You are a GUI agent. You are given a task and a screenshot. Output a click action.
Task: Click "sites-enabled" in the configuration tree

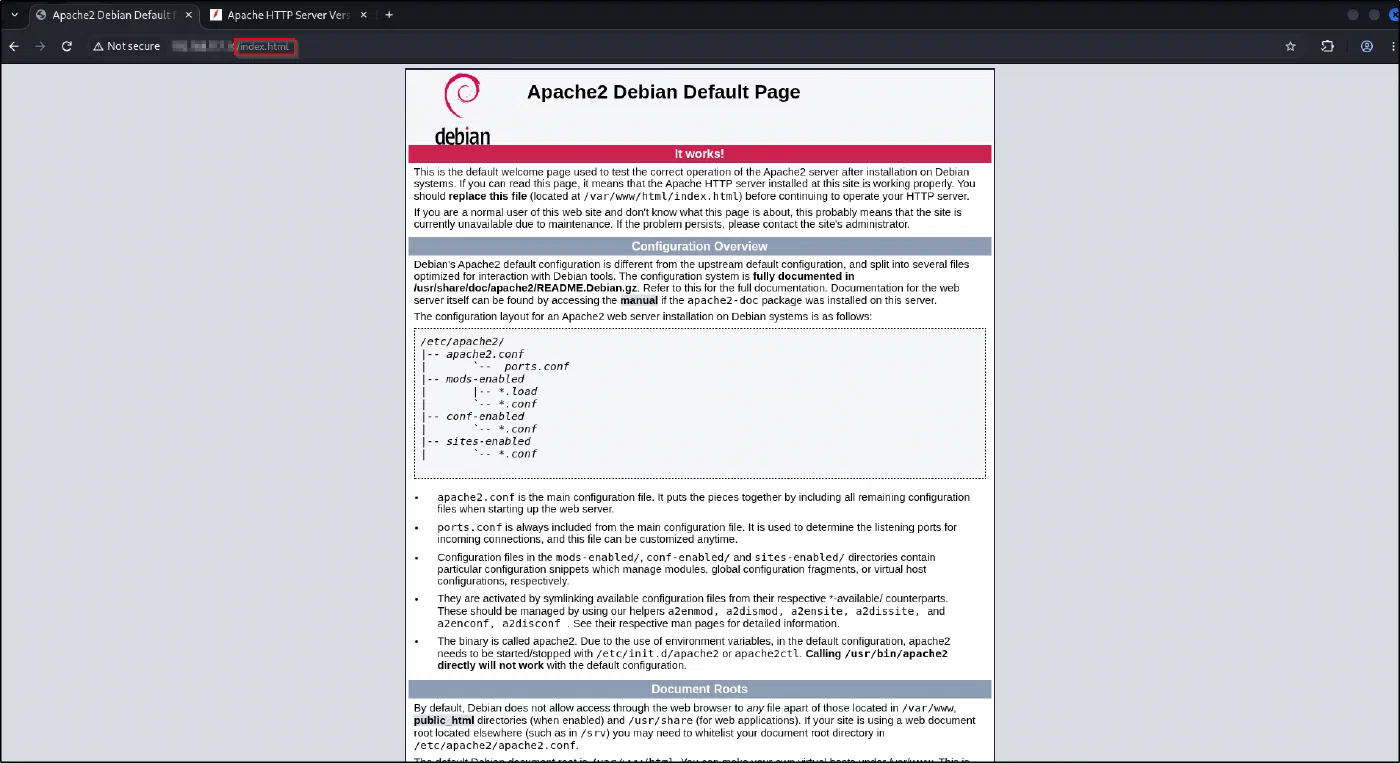click(488, 441)
